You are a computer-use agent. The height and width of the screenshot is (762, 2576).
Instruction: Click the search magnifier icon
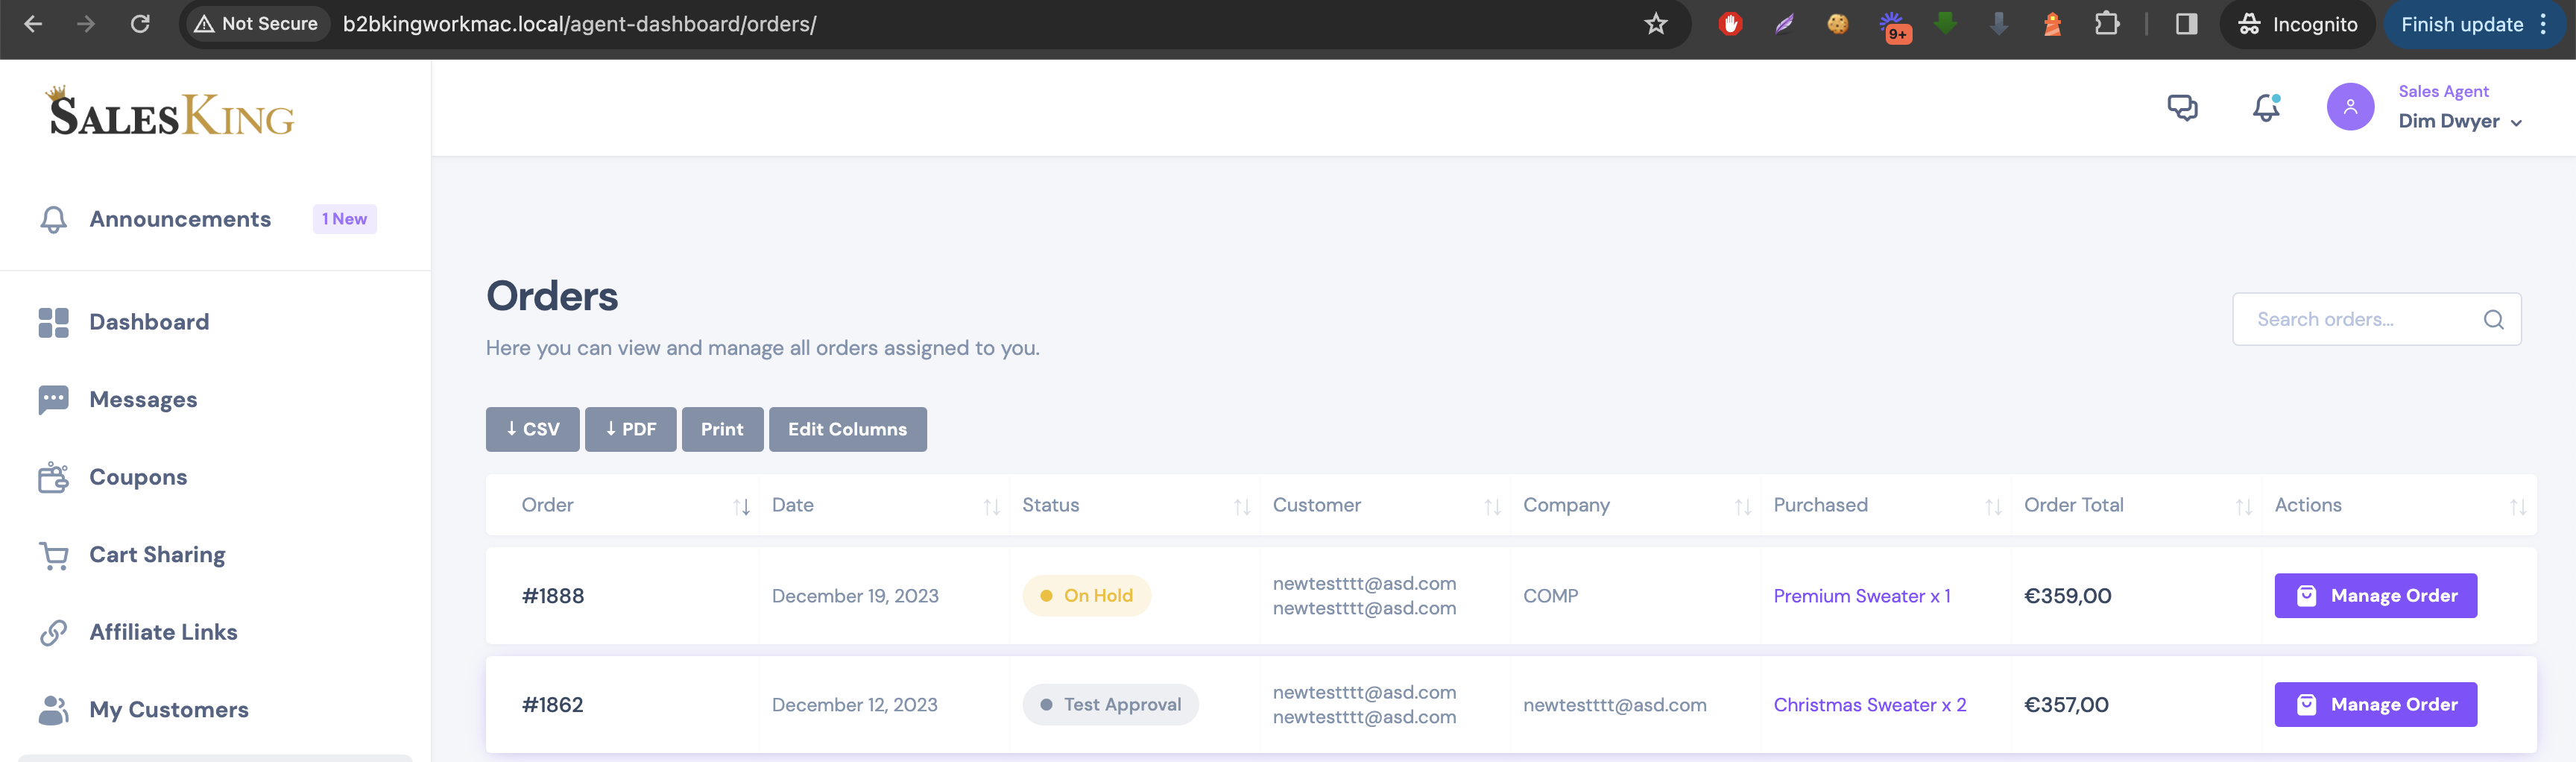point(2493,319)
